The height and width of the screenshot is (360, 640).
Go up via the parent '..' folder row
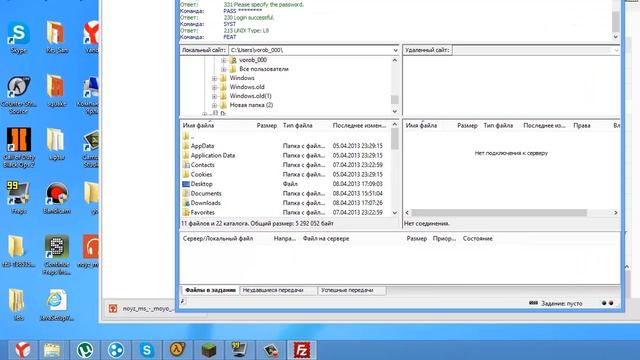pyautogui.click(x=285, y=136)
